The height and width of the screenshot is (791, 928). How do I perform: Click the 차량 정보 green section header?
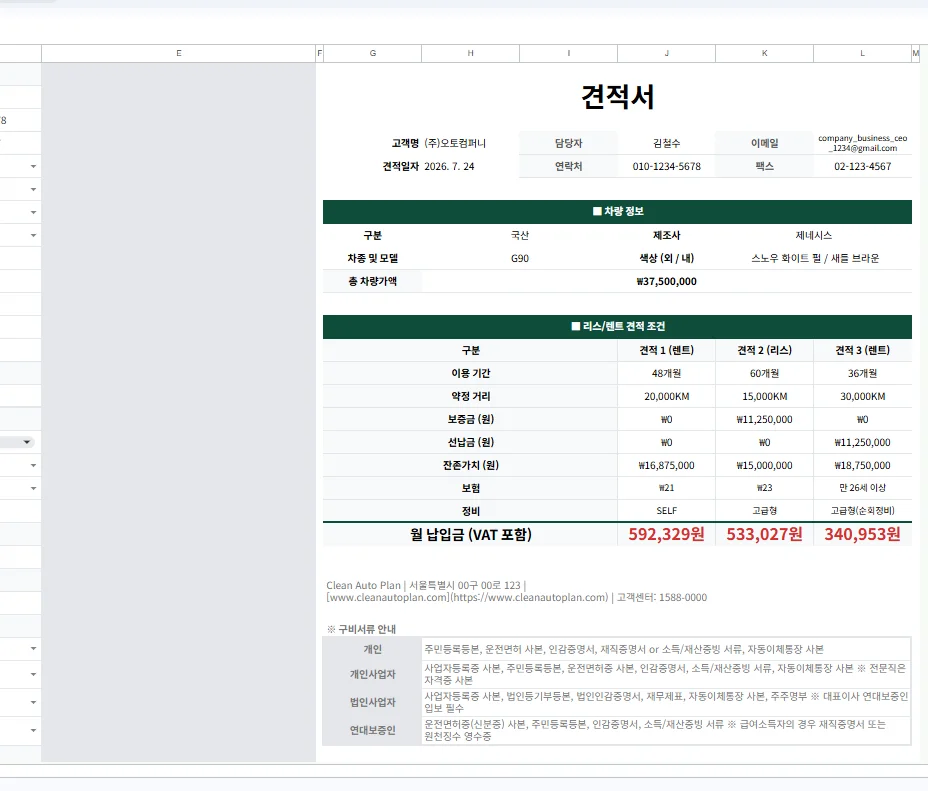617,212
